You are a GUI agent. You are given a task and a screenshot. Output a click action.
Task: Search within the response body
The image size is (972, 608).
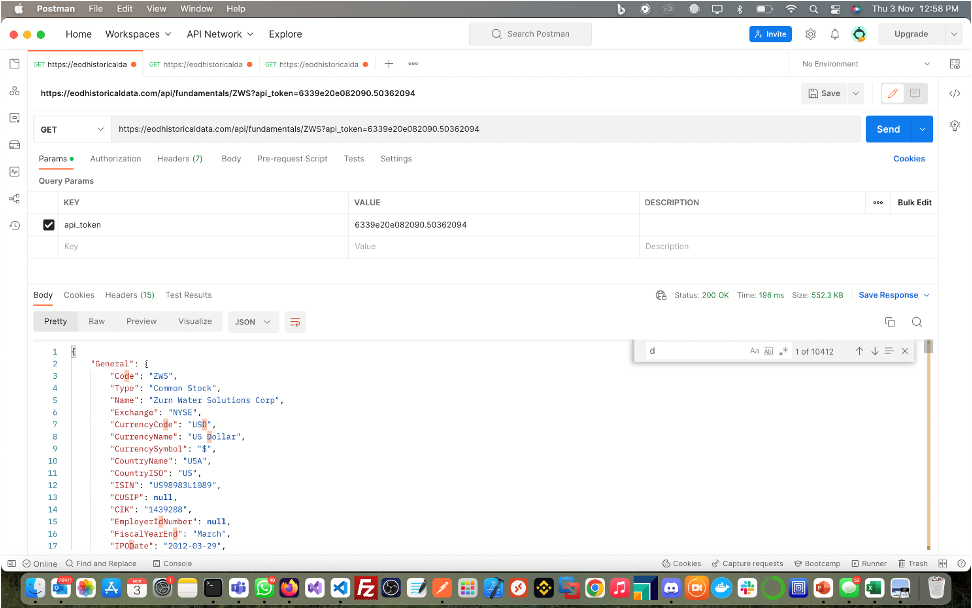pyautogui.click(x=916, y=321)
